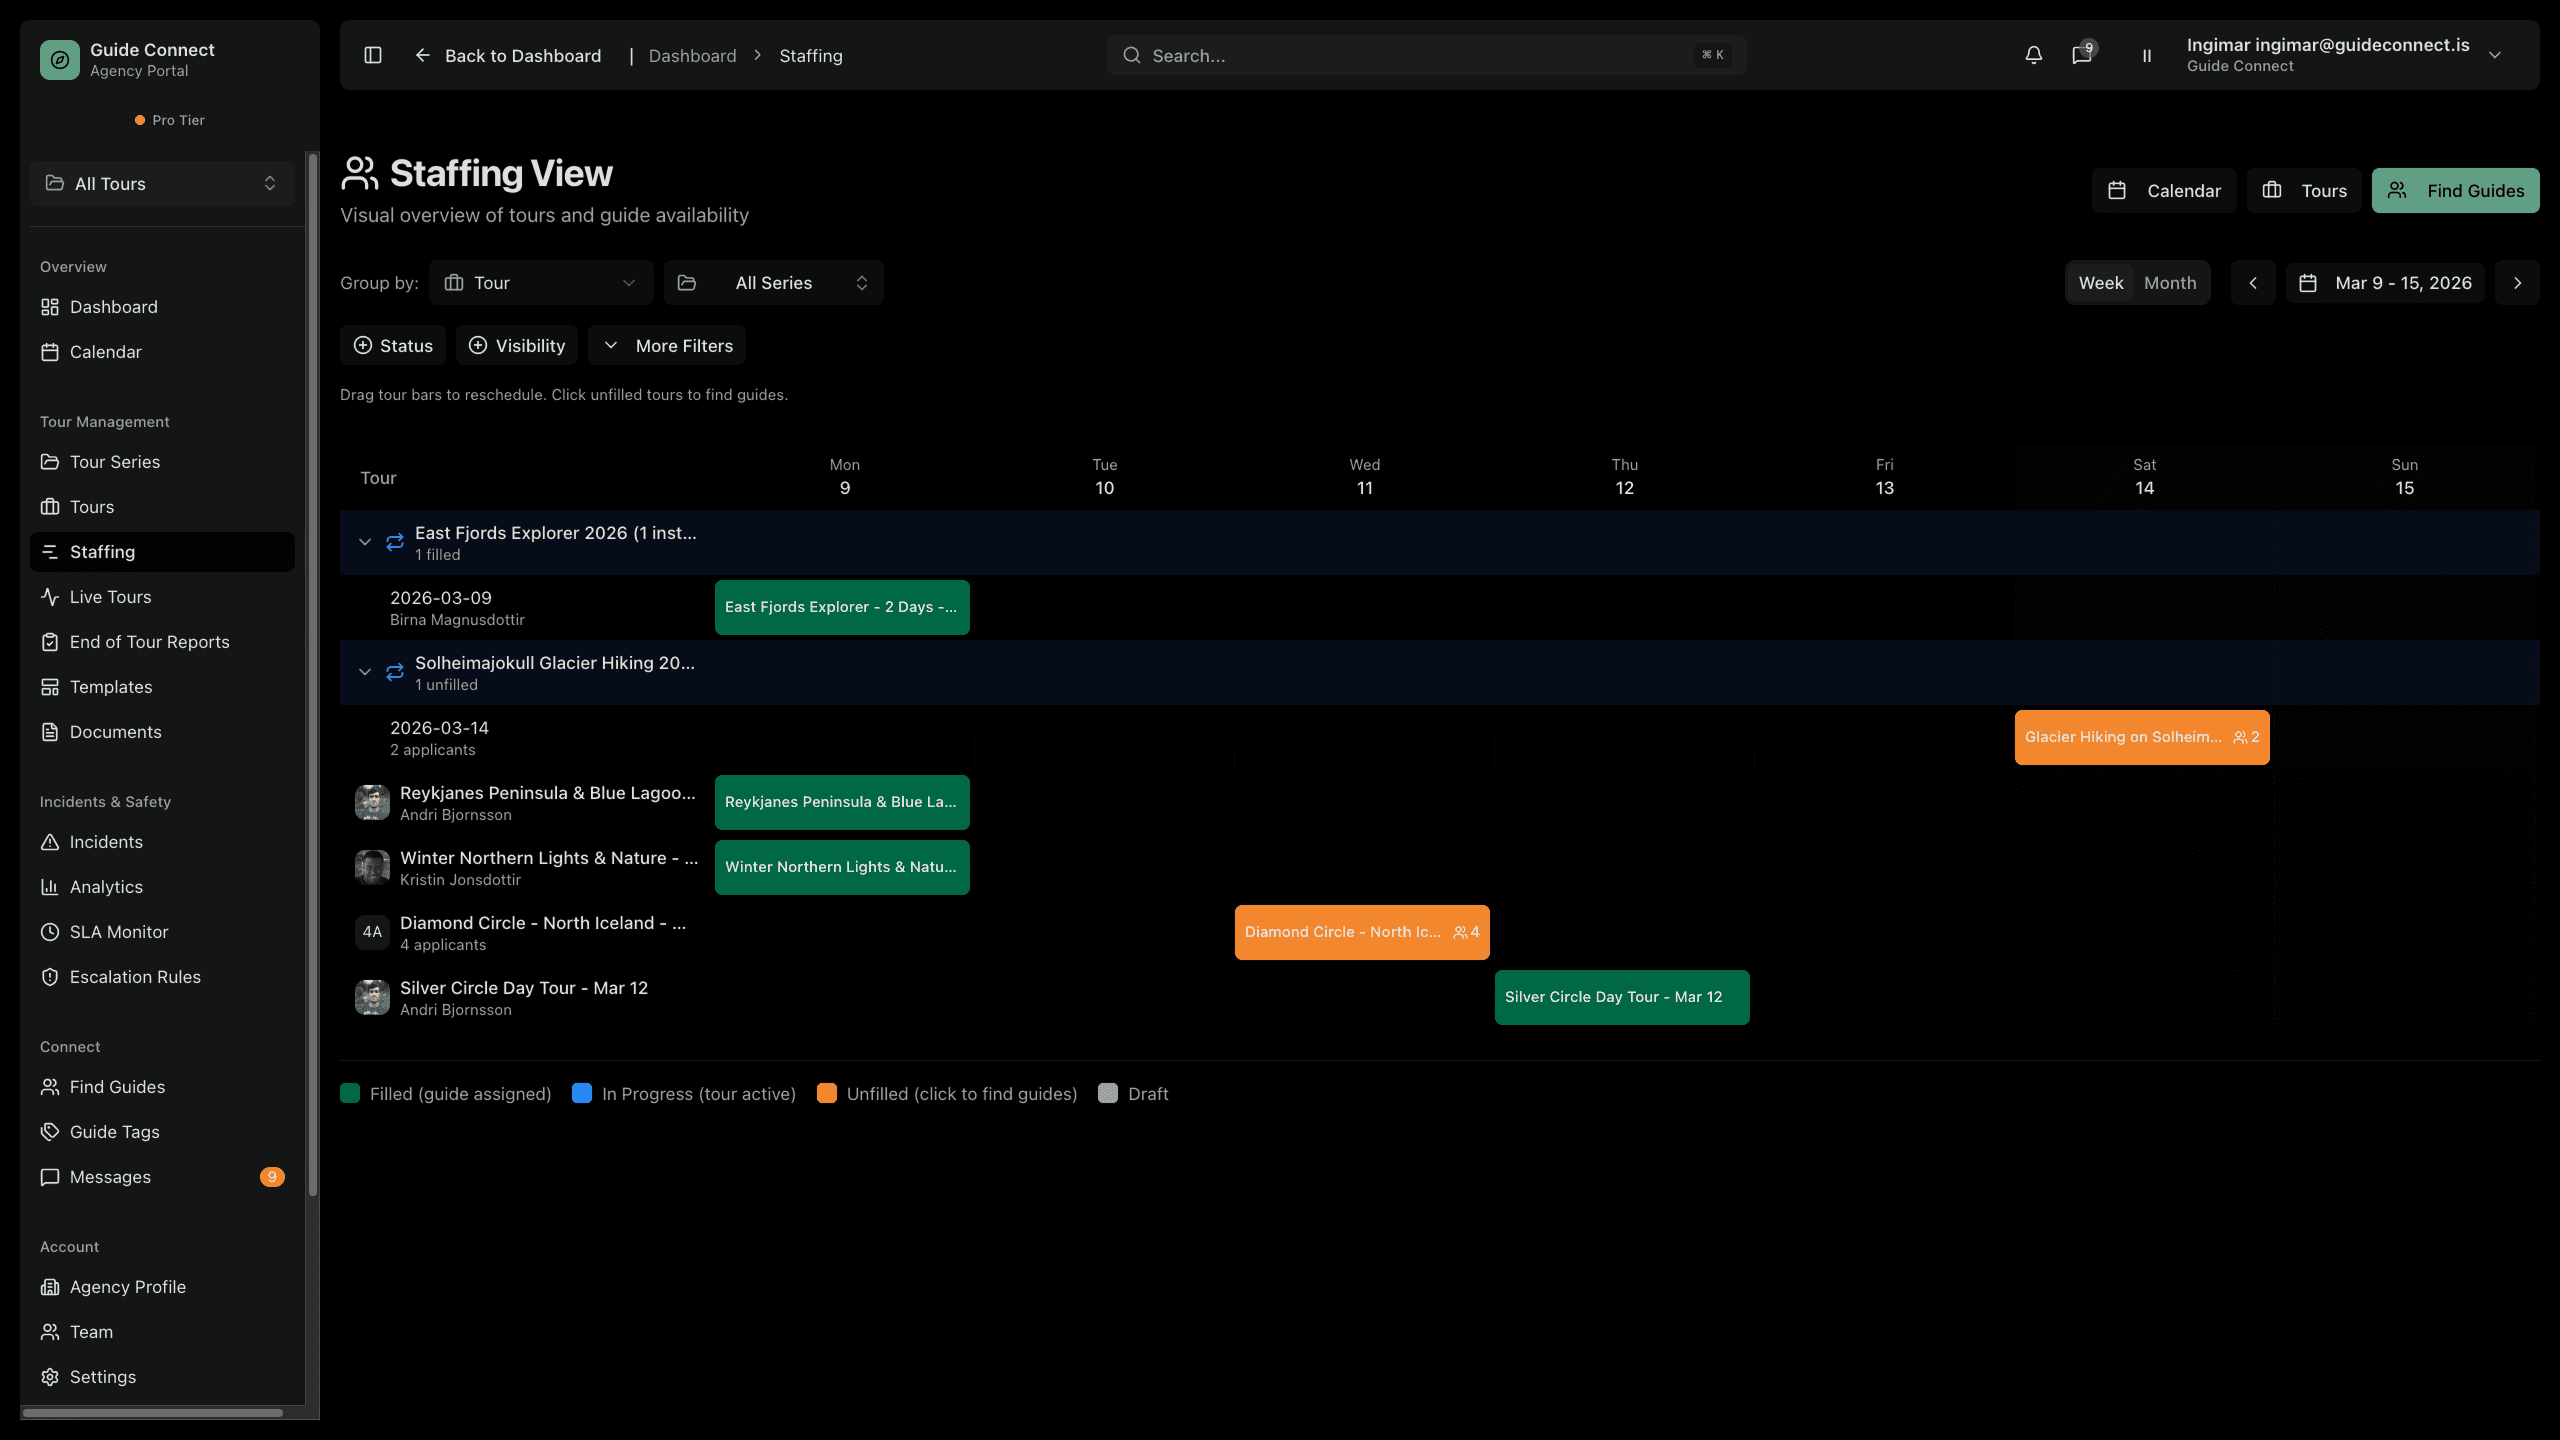The width and height of the screenshot is (2560, 1440).
Task: Toggle the Status filter
Action: pyautogui.click(x=392, y=345)
